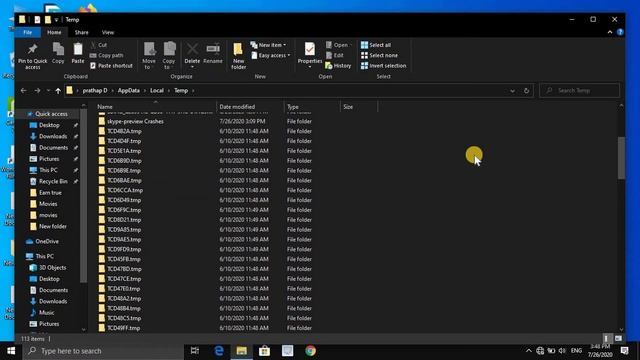Select Quick access in the navigation pane
The width and height of the screenshot is (640, 360).
click(x=51, y=114)
